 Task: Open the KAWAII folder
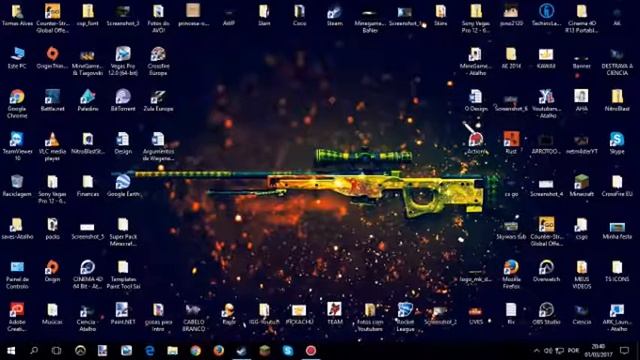click(x=546, y=58)
